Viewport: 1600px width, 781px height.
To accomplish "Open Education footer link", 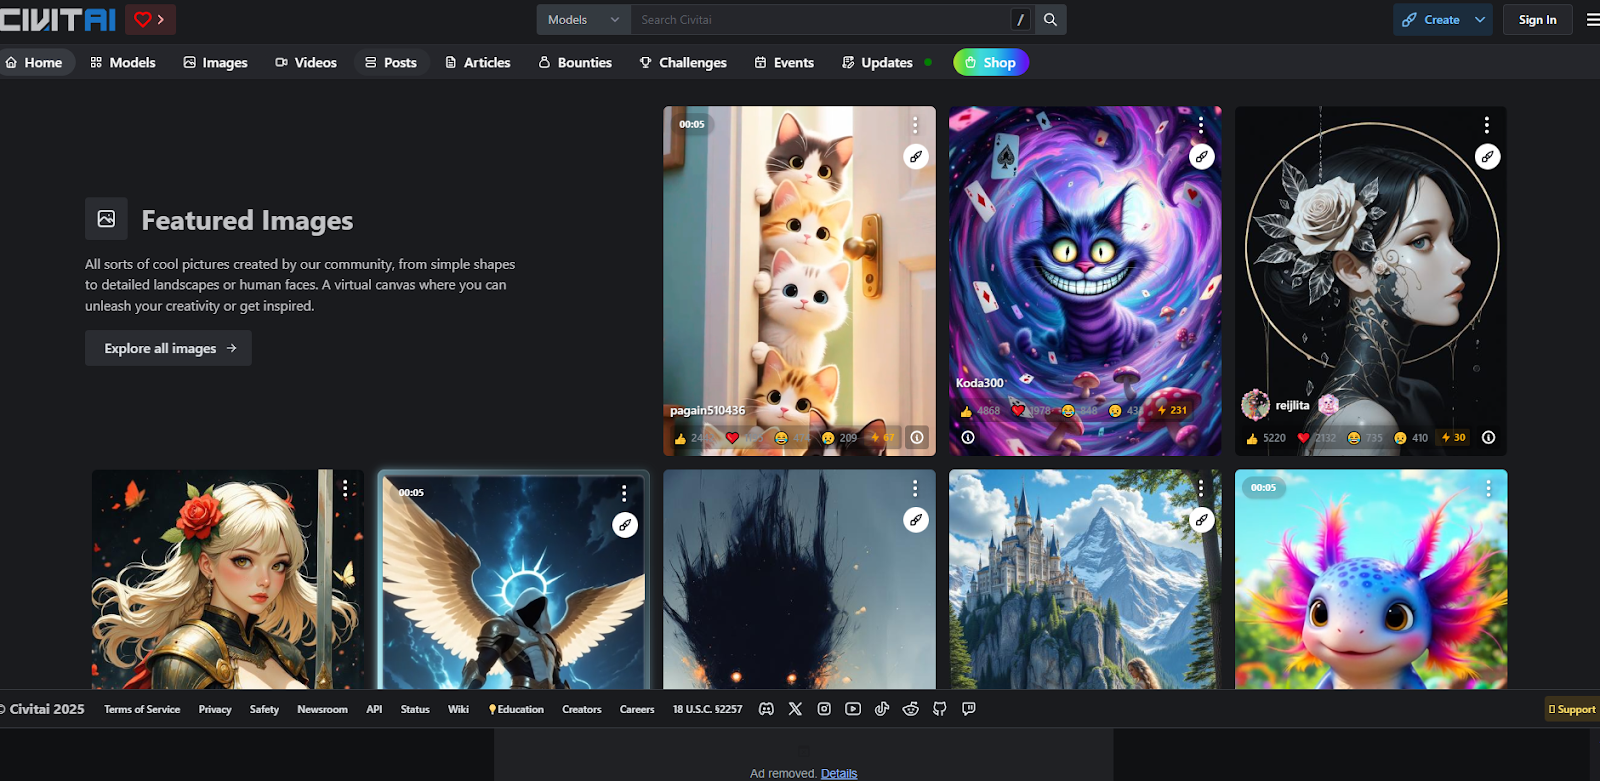I will point(516,709).
